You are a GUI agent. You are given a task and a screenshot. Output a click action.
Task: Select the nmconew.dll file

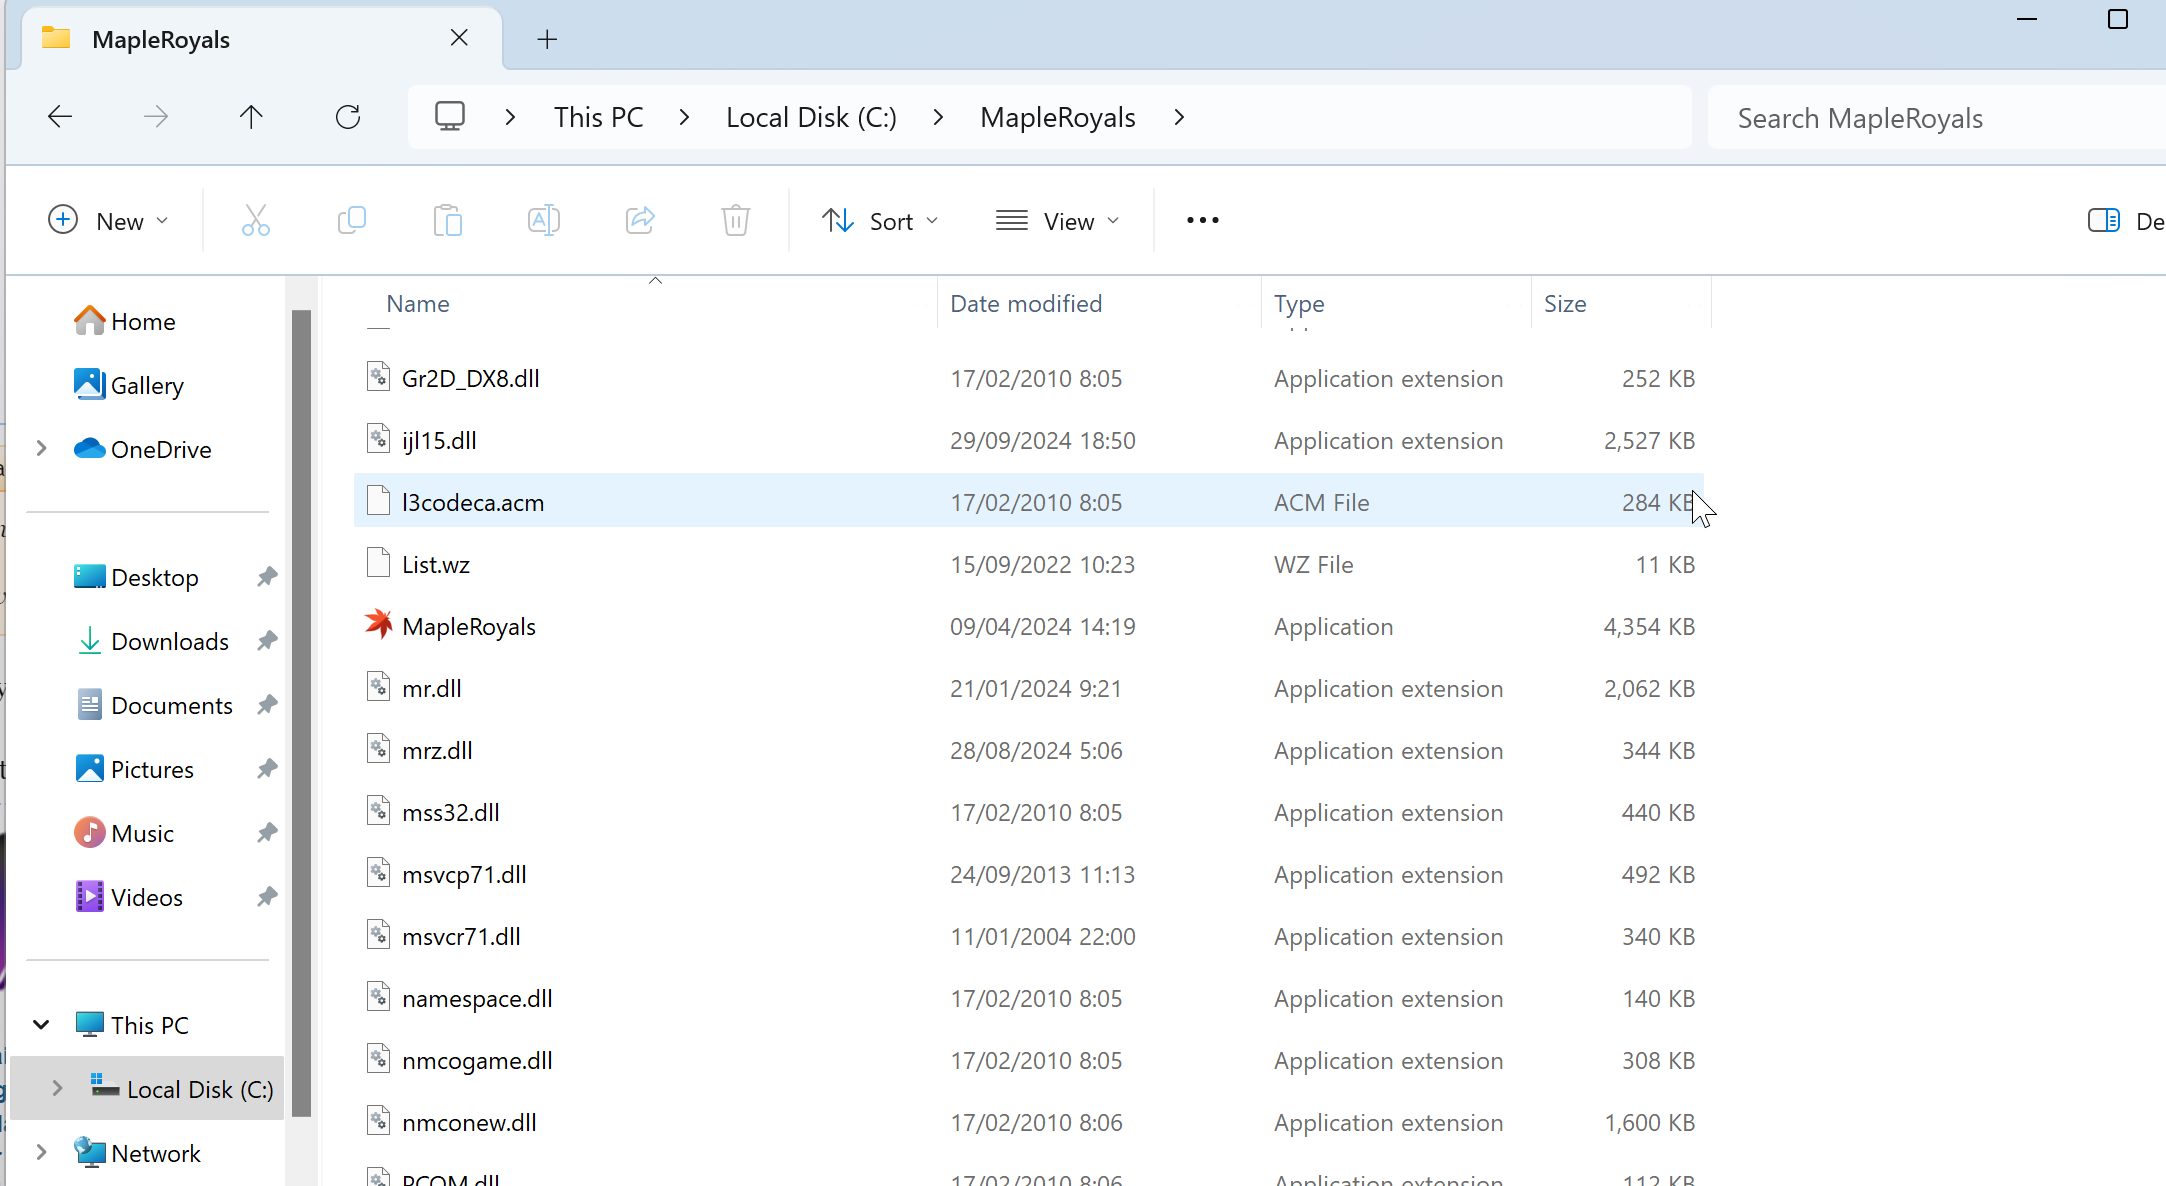[x=1028, y=1122]
